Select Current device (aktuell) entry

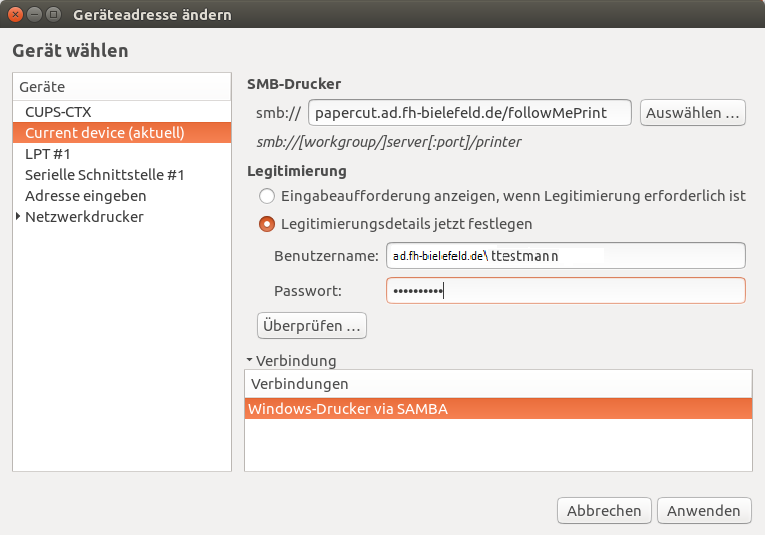tap(104, 133)
